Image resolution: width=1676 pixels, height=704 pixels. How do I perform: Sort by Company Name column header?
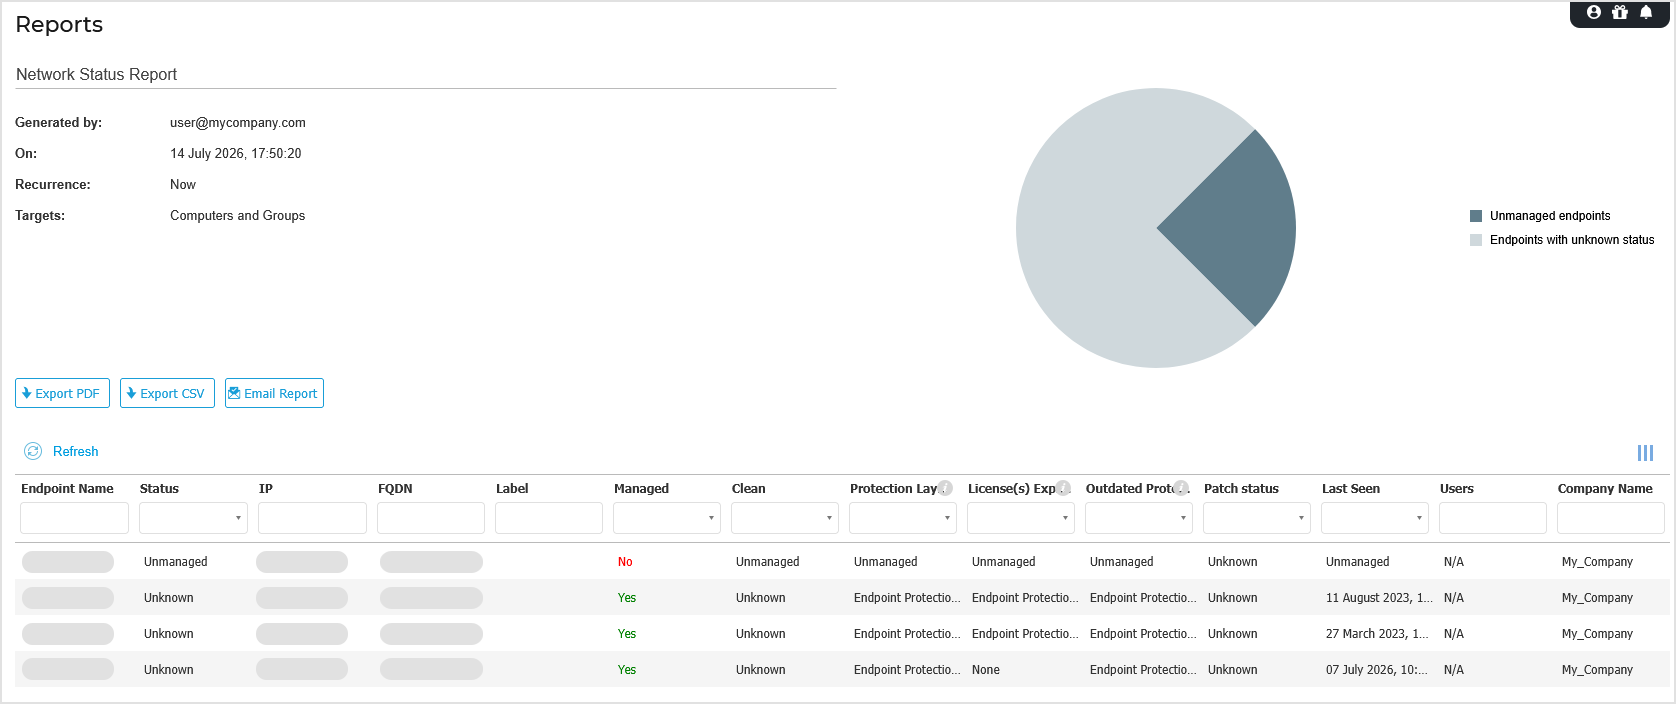(1605, 489)
